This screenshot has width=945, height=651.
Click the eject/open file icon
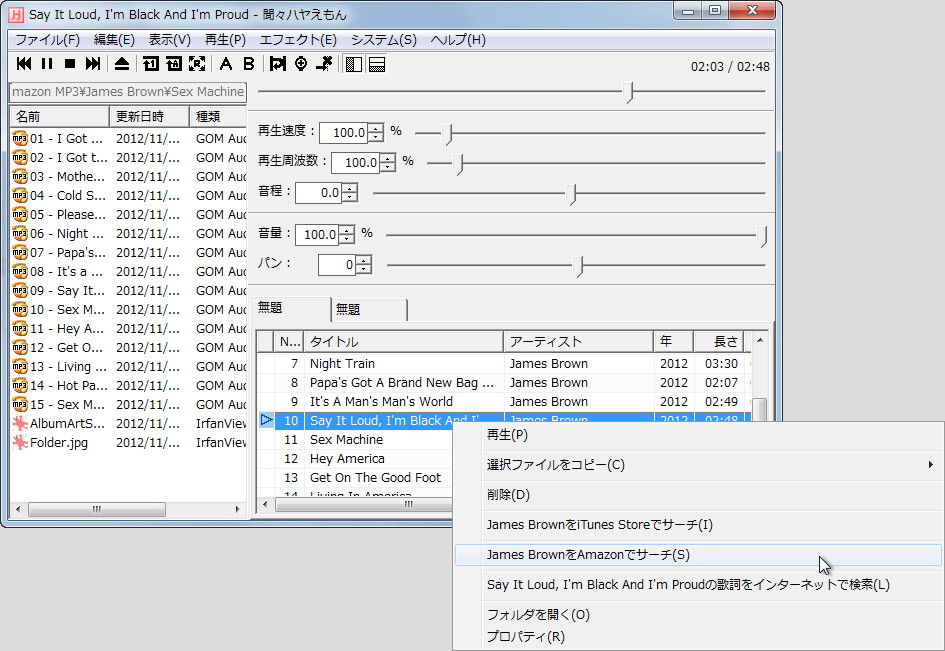pyautogui.click(x=122, y=64)
